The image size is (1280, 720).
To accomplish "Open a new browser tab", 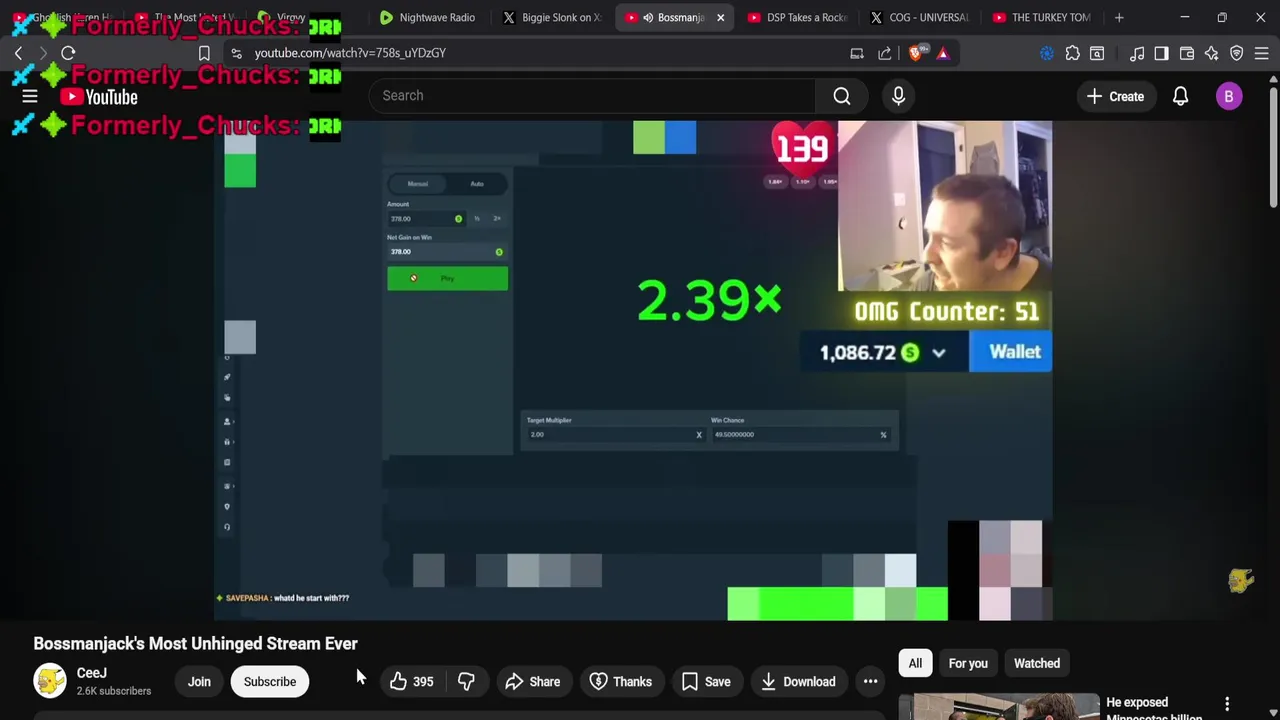I will pos(1119,17).
